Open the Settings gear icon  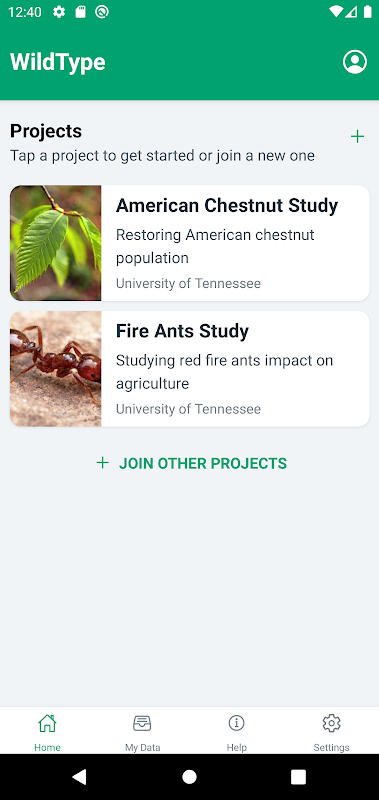332,723
